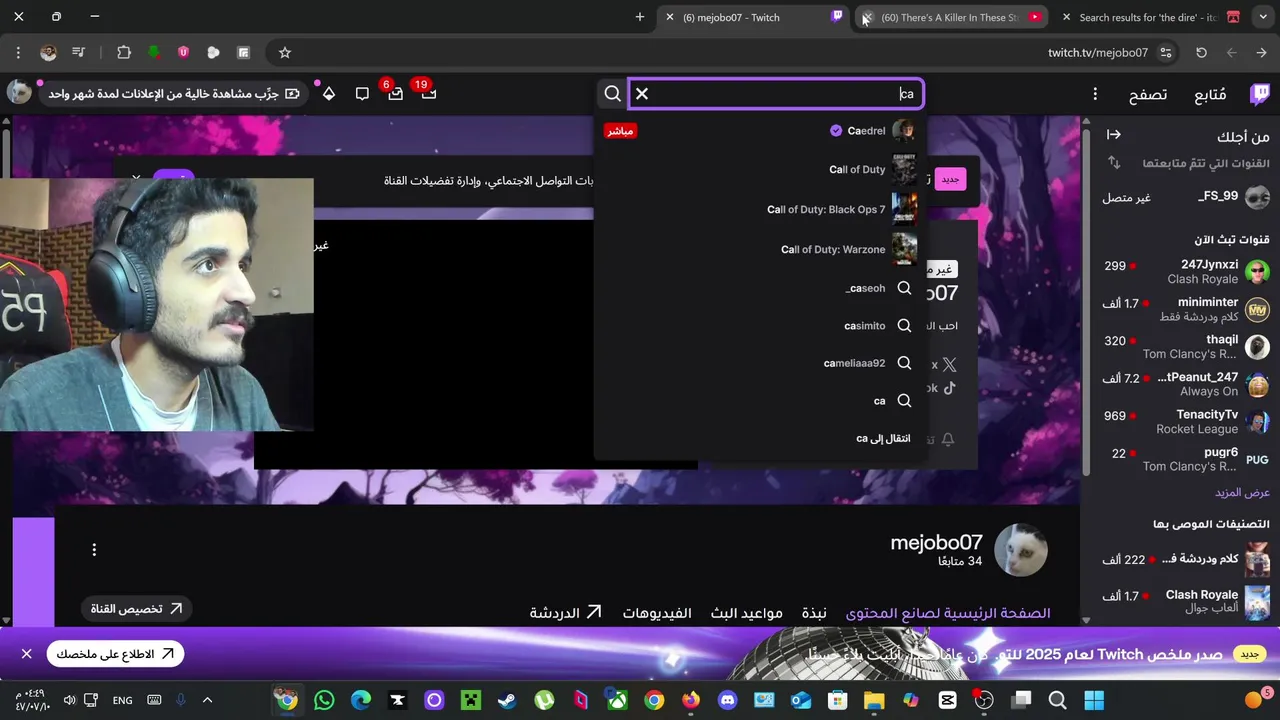The width and height of the screenshot is (1280, 720).
Task: Select casimito search suggestion
Action: [x=760, y=326]
